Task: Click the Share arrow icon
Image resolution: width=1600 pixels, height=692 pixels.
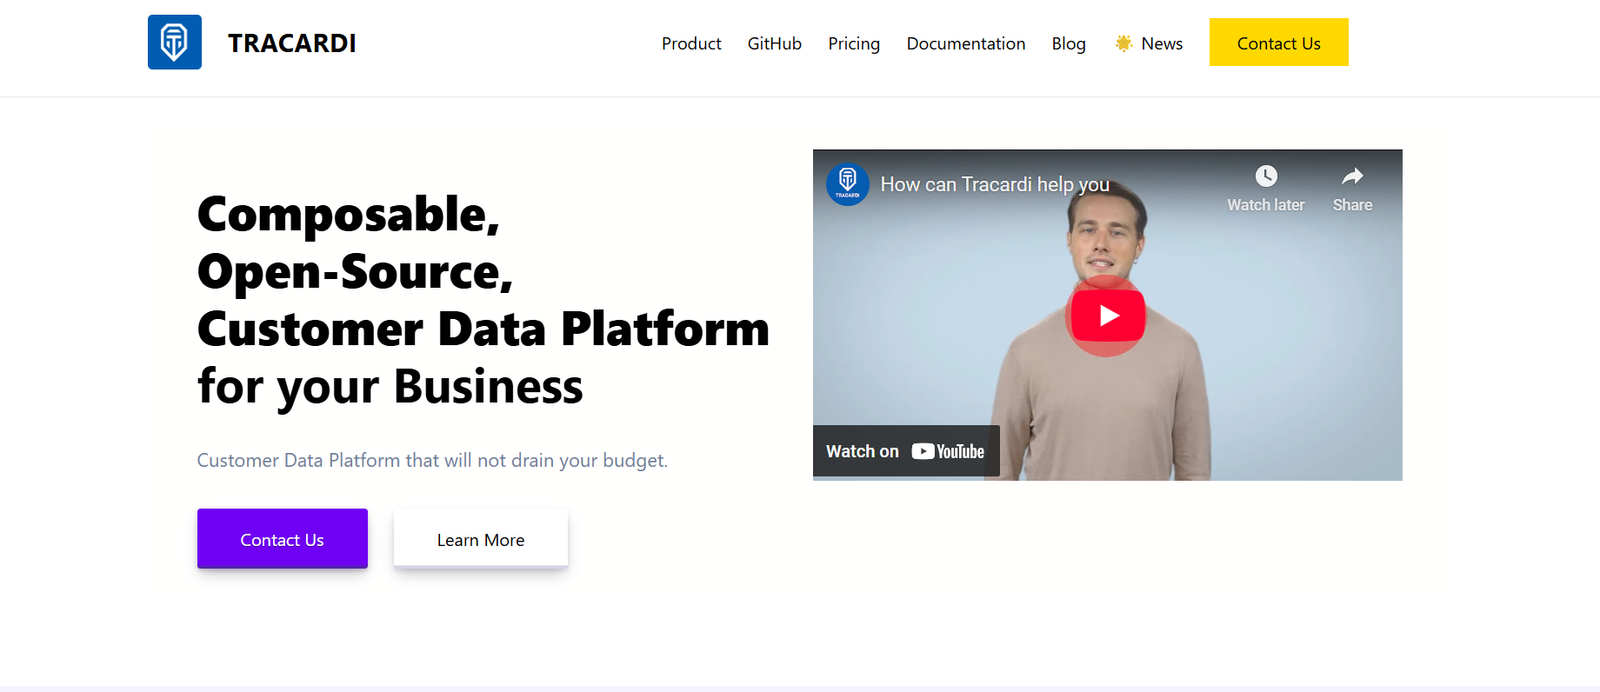Action: pyautogui.click(x=1352, y=177)
